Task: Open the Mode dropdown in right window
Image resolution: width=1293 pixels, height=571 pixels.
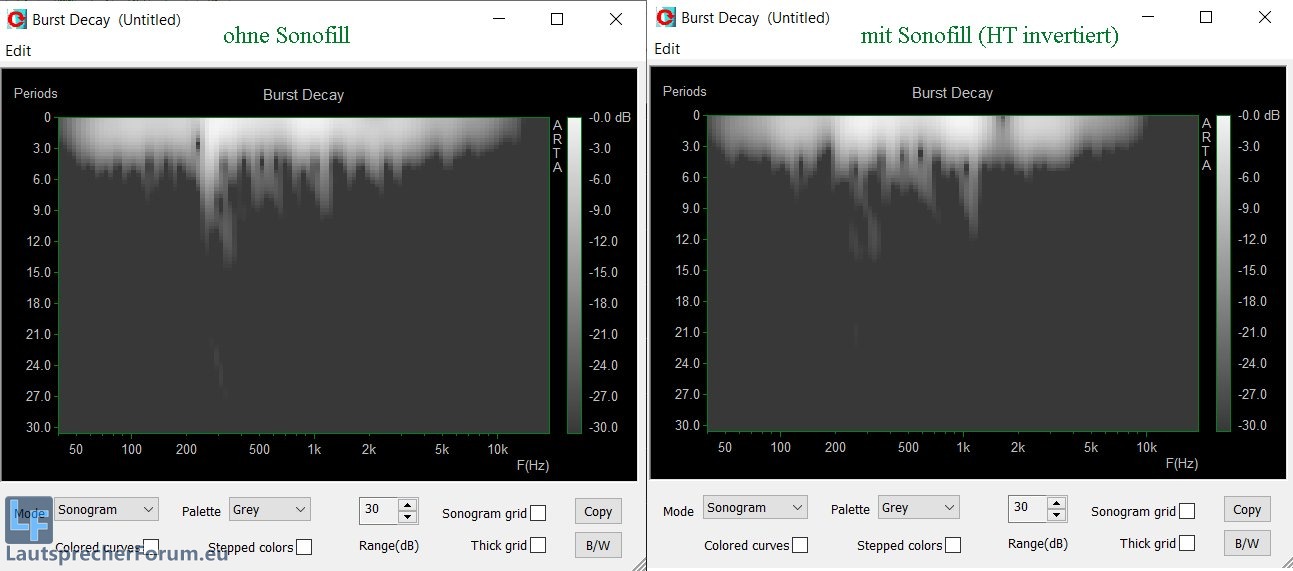Action: (x=754, y=508)
